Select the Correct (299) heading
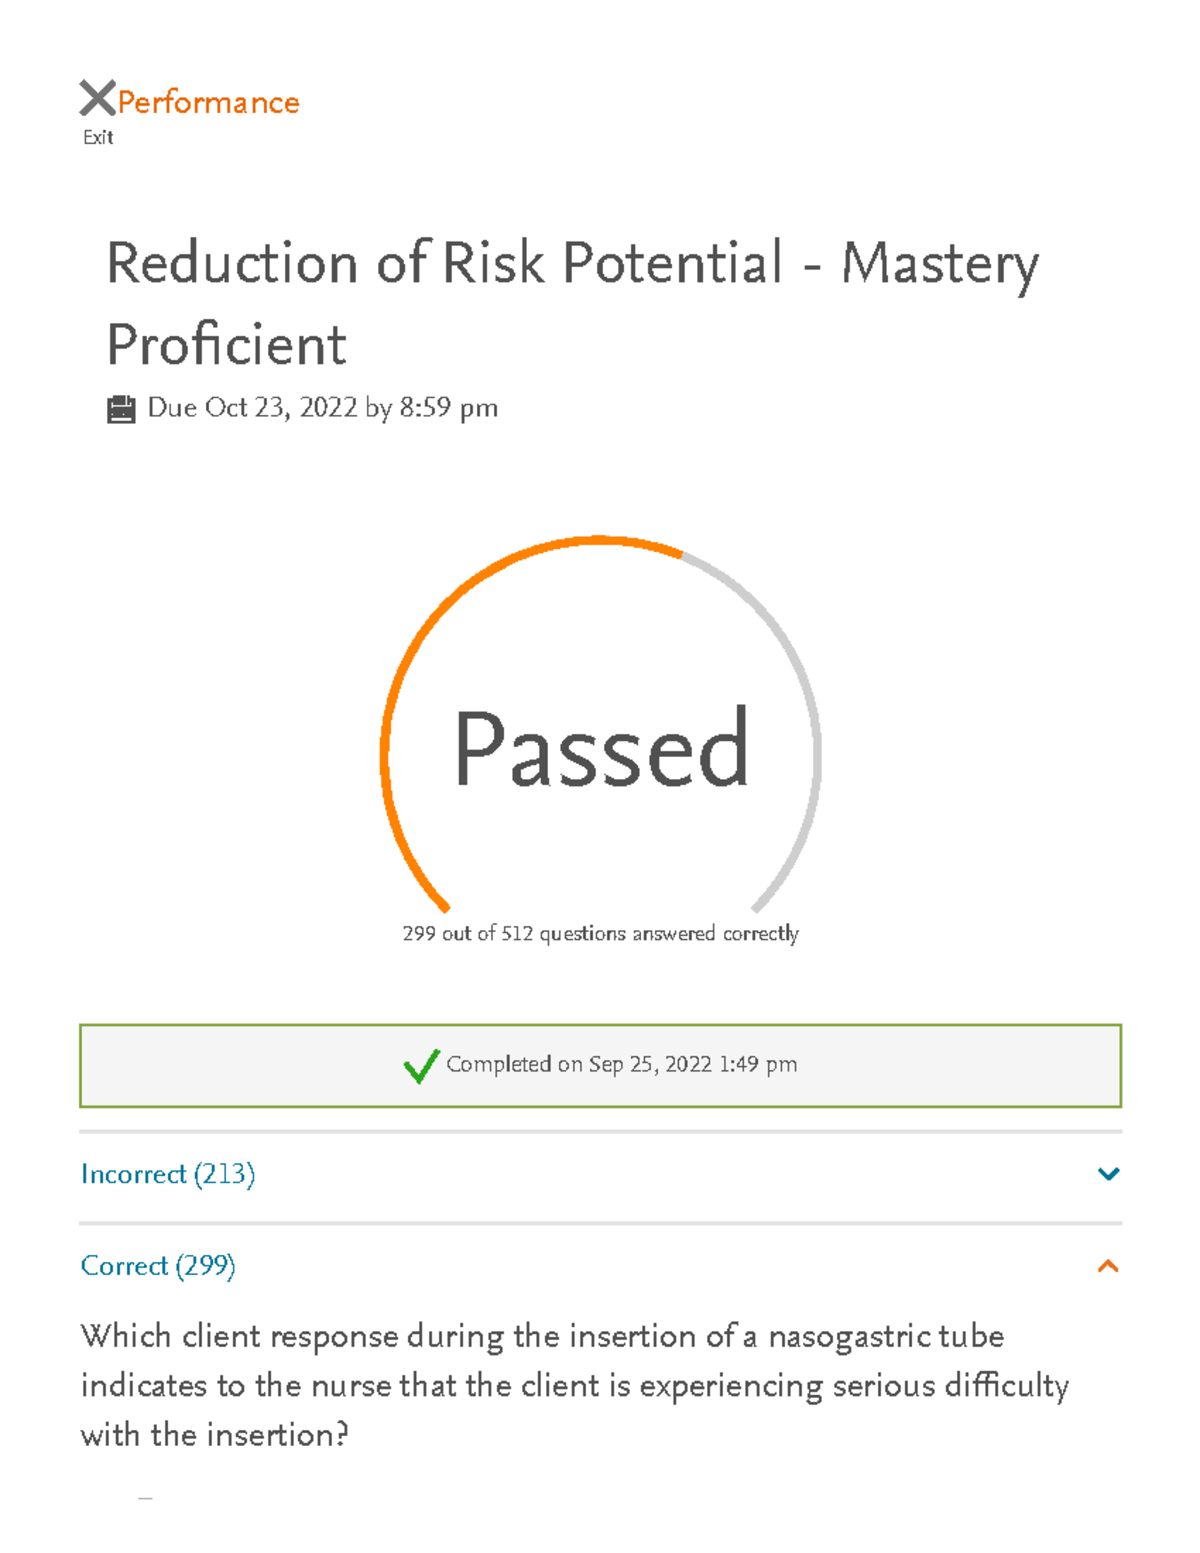Image resolution: width=1200 pixels, height=1553 pixels. pyautogui.click(x=159, y=1266)
